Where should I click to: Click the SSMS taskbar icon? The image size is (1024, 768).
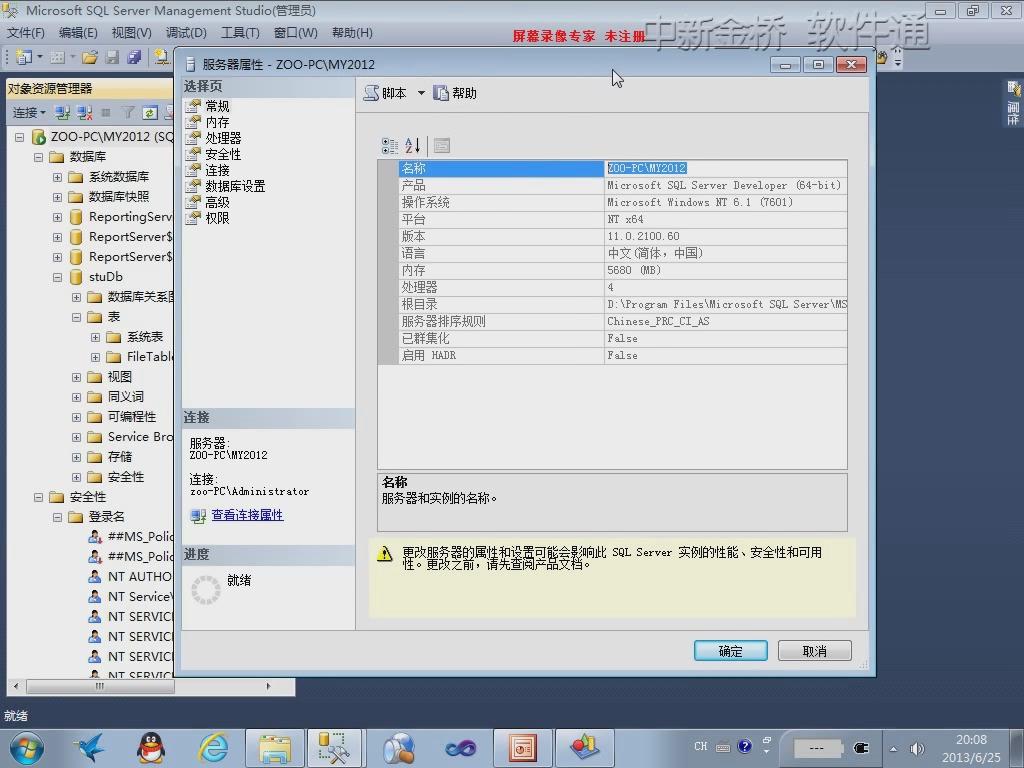coord(334,748)
